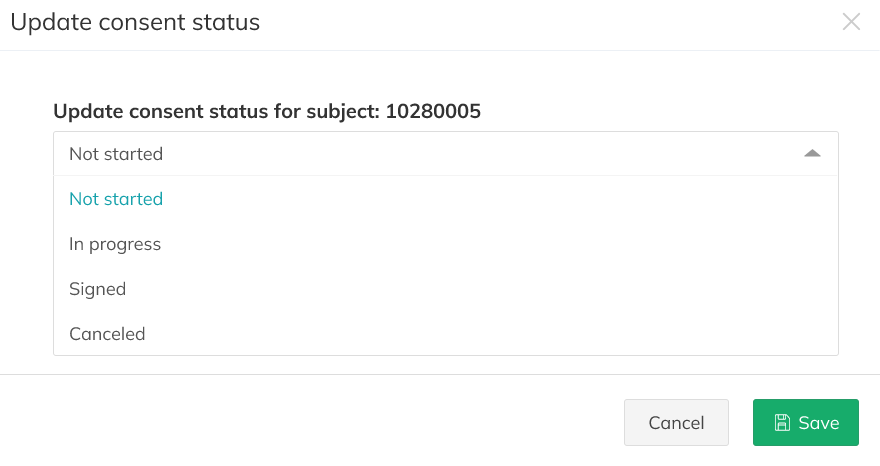The height and width of the screenshot is (466, 880).
Task: Pick the "Canceled" status option
Action: tap(107, 334)
